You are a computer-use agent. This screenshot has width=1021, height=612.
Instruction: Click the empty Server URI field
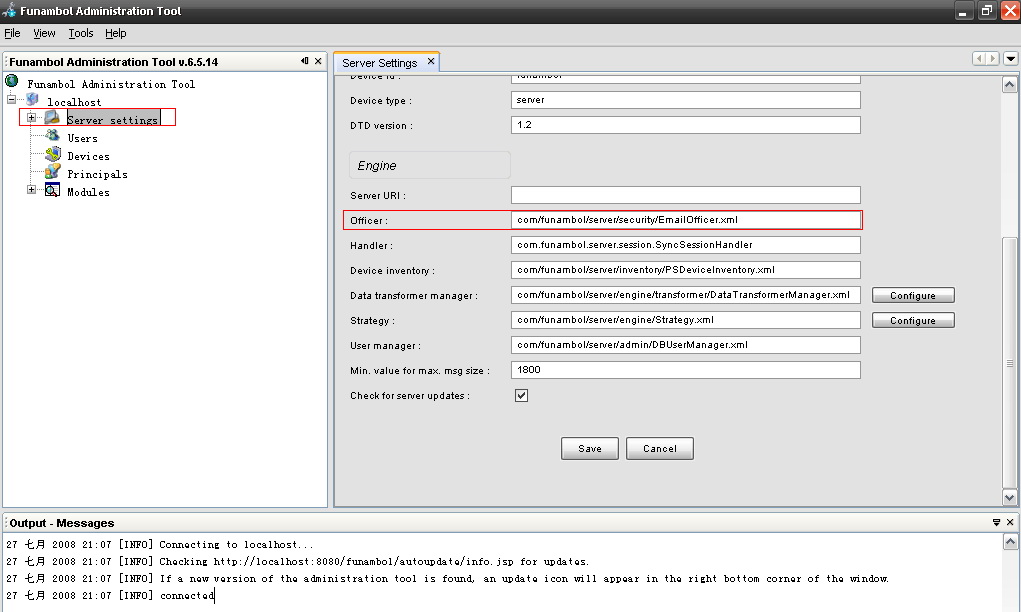click(x=686, y=195)
